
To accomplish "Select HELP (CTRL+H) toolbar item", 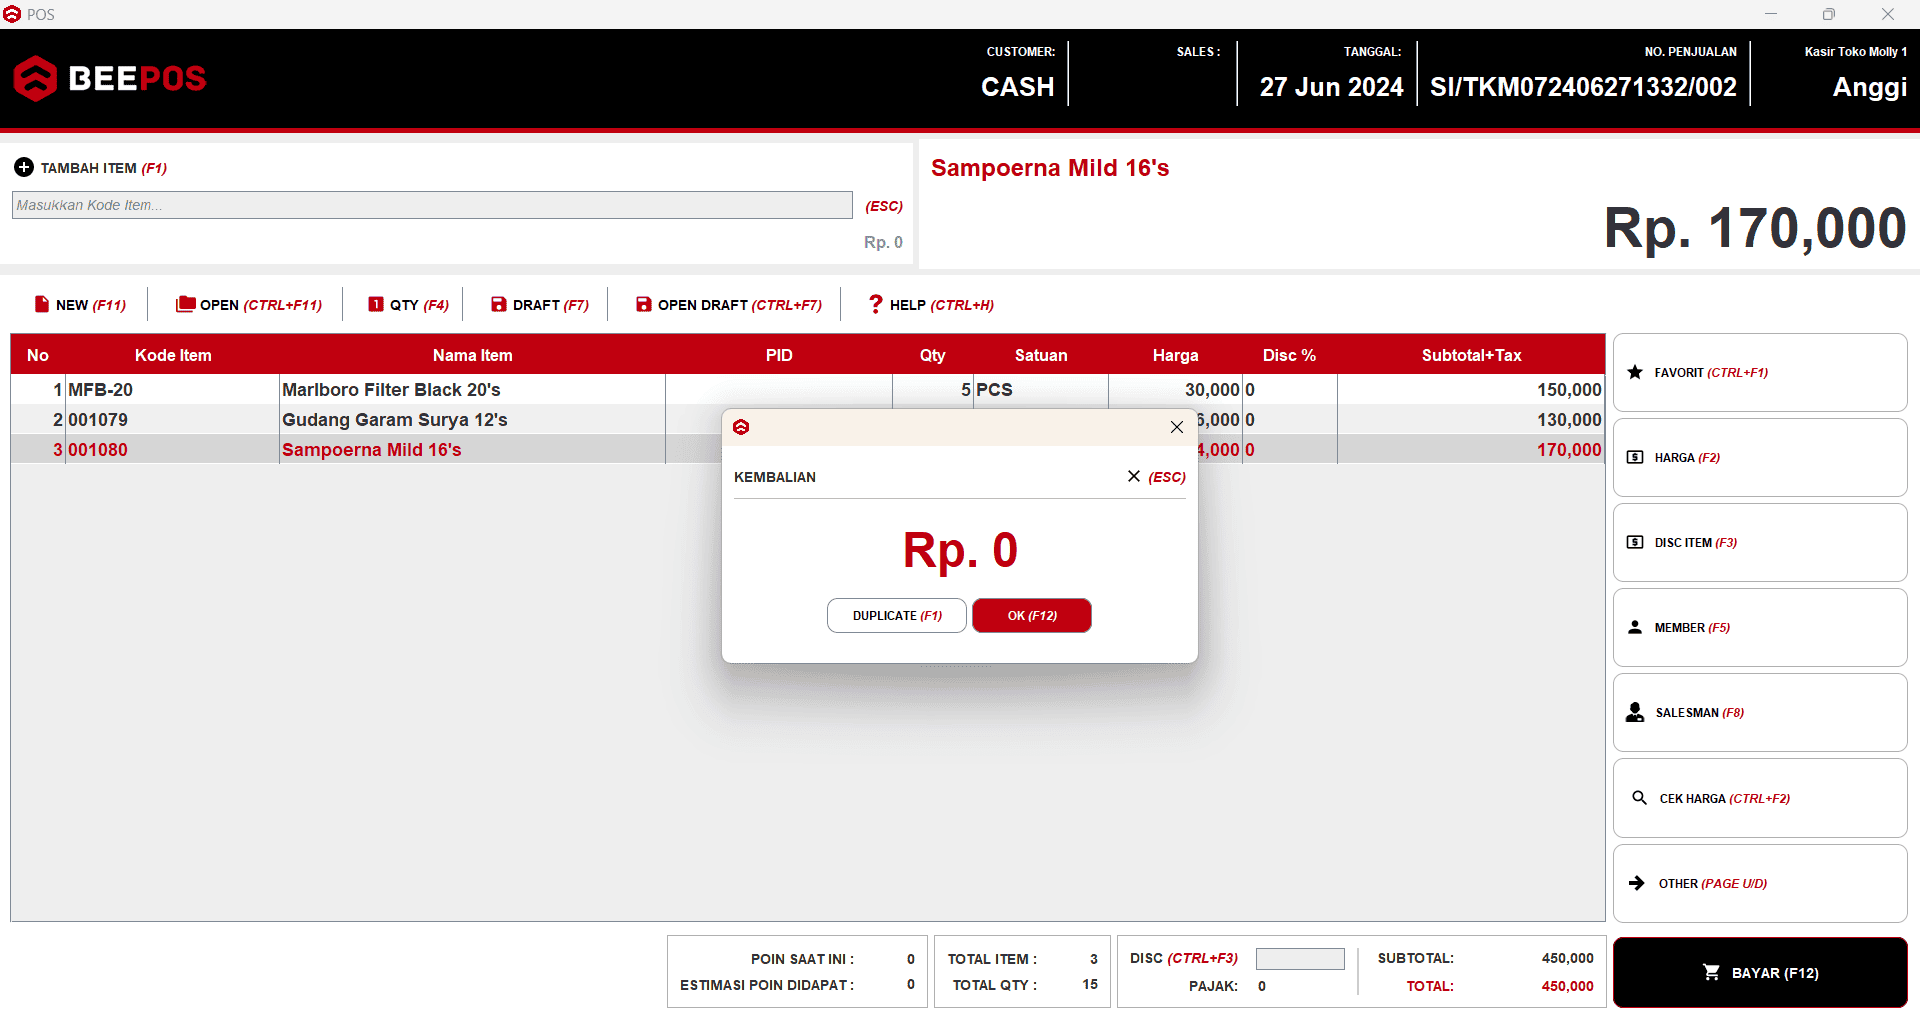I will [x=931, y=305].
